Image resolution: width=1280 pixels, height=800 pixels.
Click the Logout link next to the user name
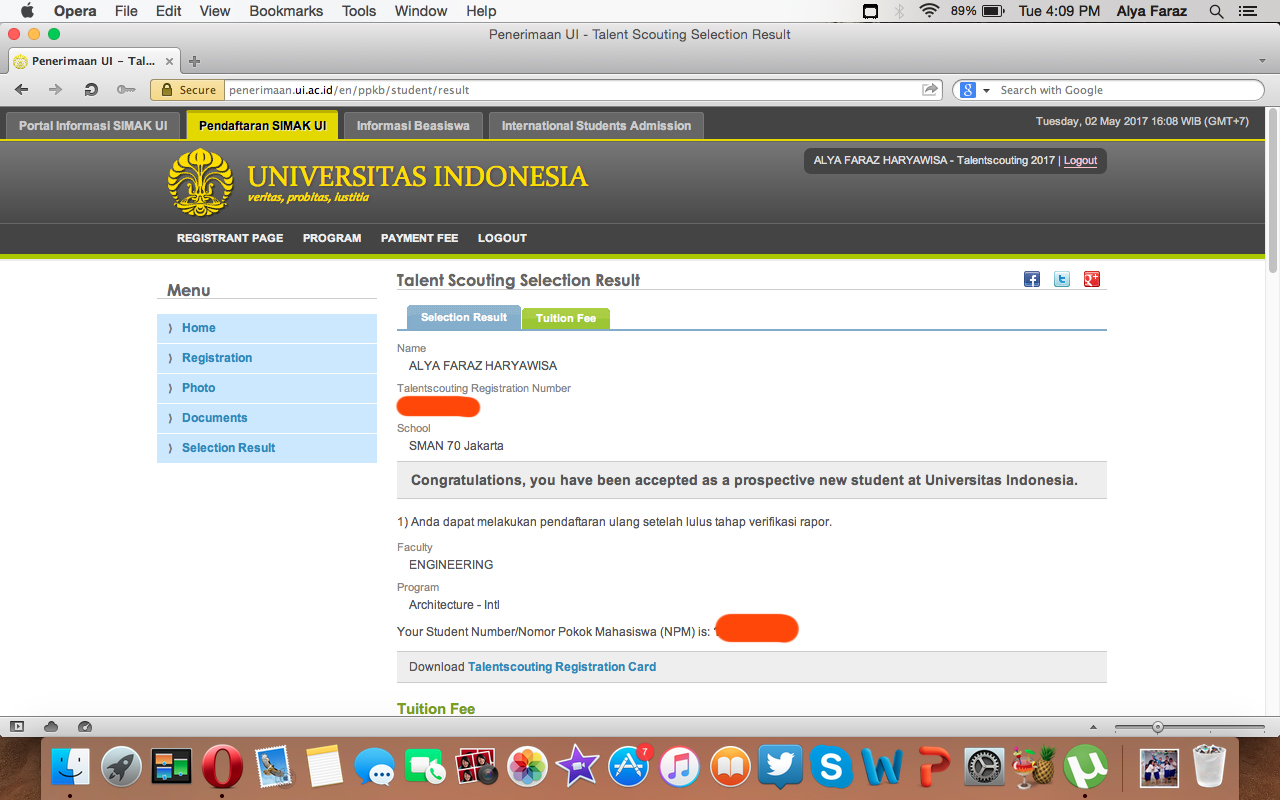[1079, 160]
